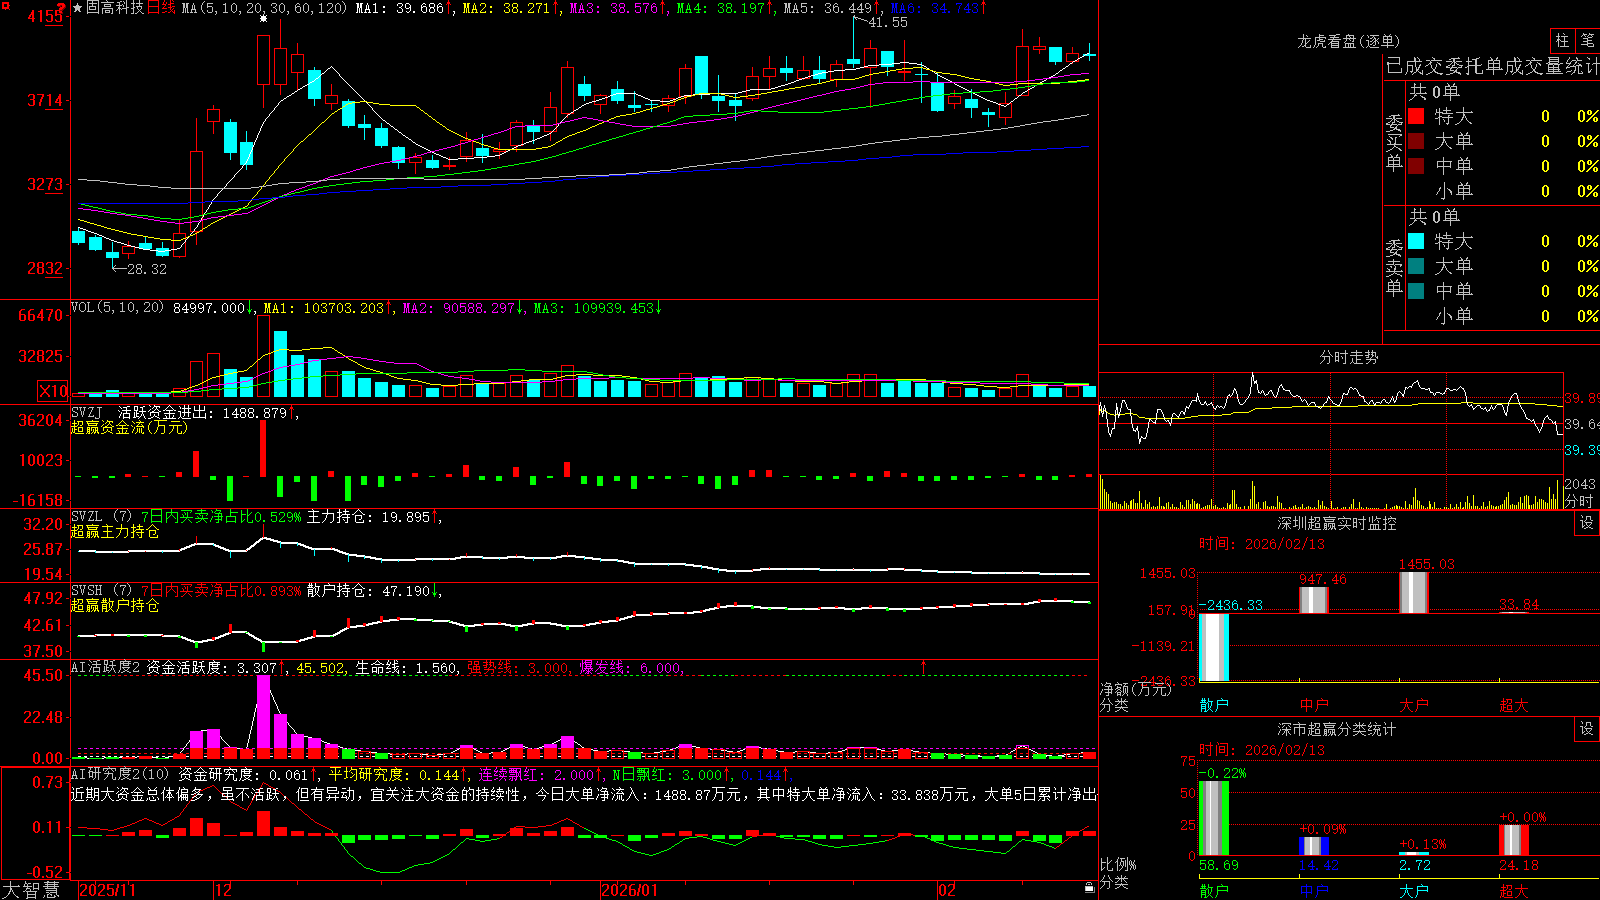Click 大户 label in 实时监控 chart

click(x=1414, y=705)
